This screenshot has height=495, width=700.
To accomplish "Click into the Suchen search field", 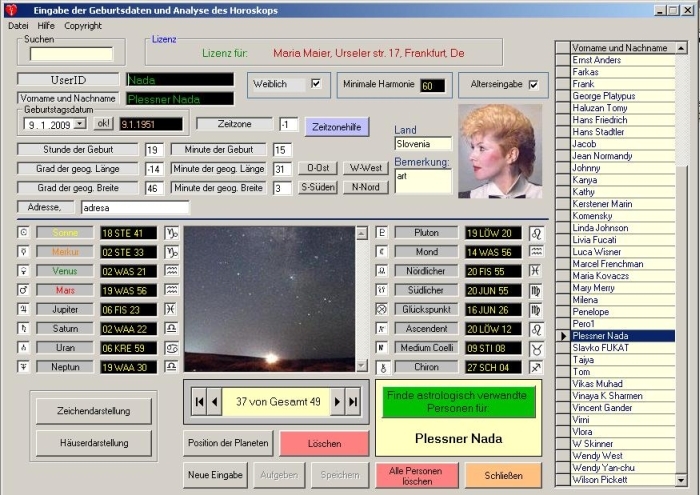I will coord(71,54).
